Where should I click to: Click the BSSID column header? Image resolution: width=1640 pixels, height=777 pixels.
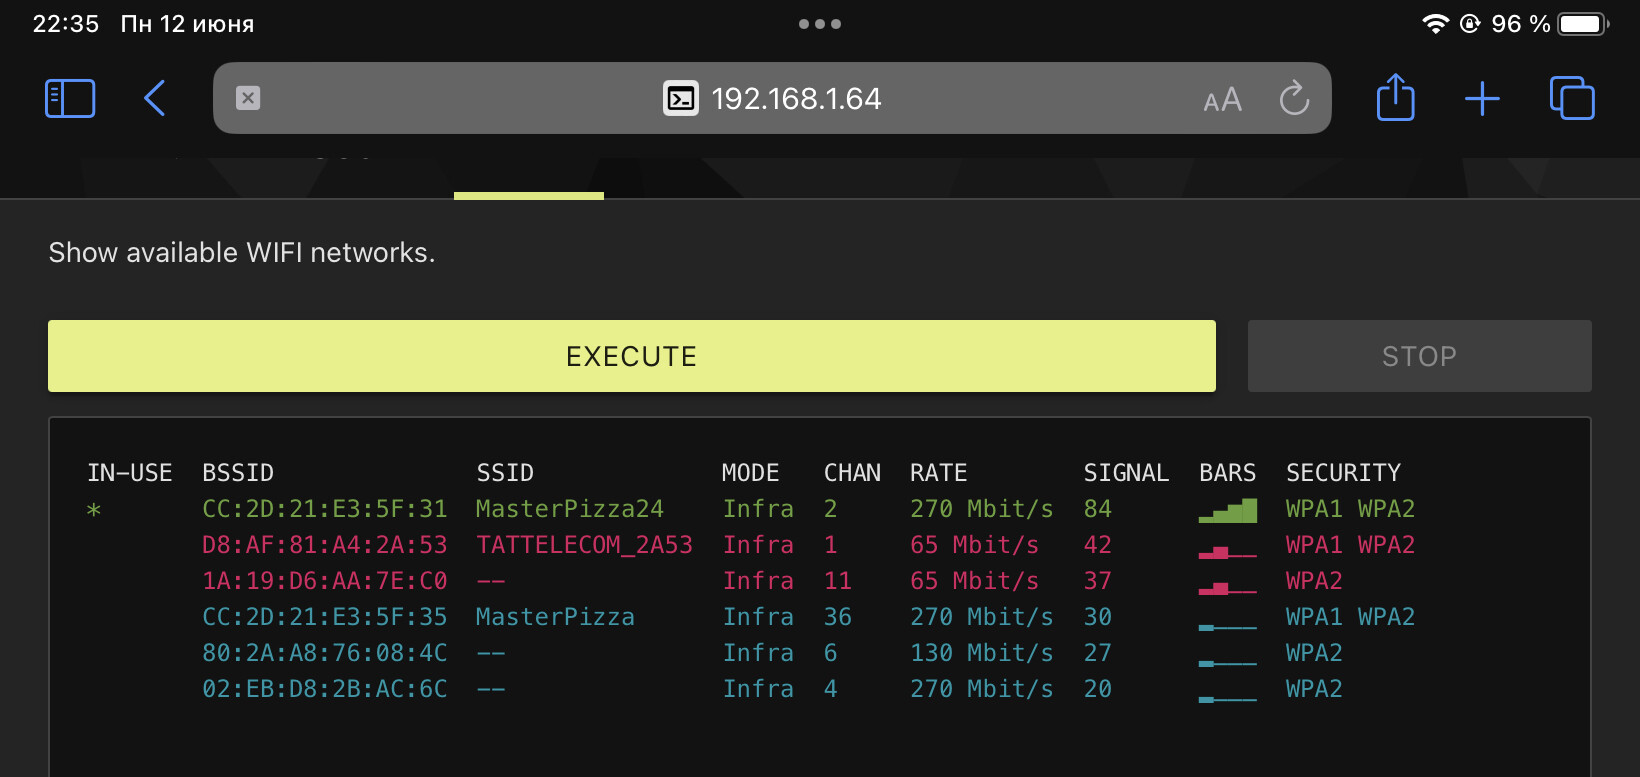tap(238, 473)
